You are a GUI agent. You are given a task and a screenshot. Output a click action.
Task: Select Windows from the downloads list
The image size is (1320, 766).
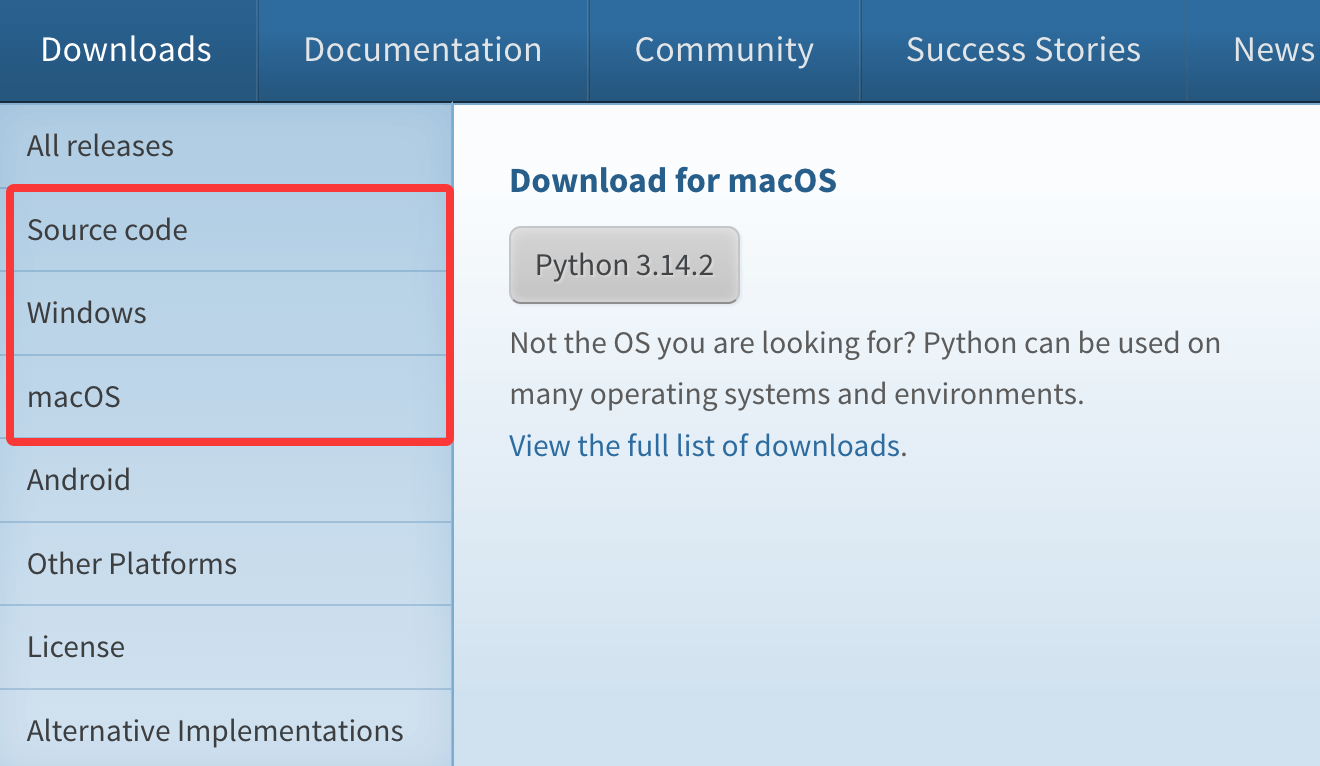coord(87,313)
